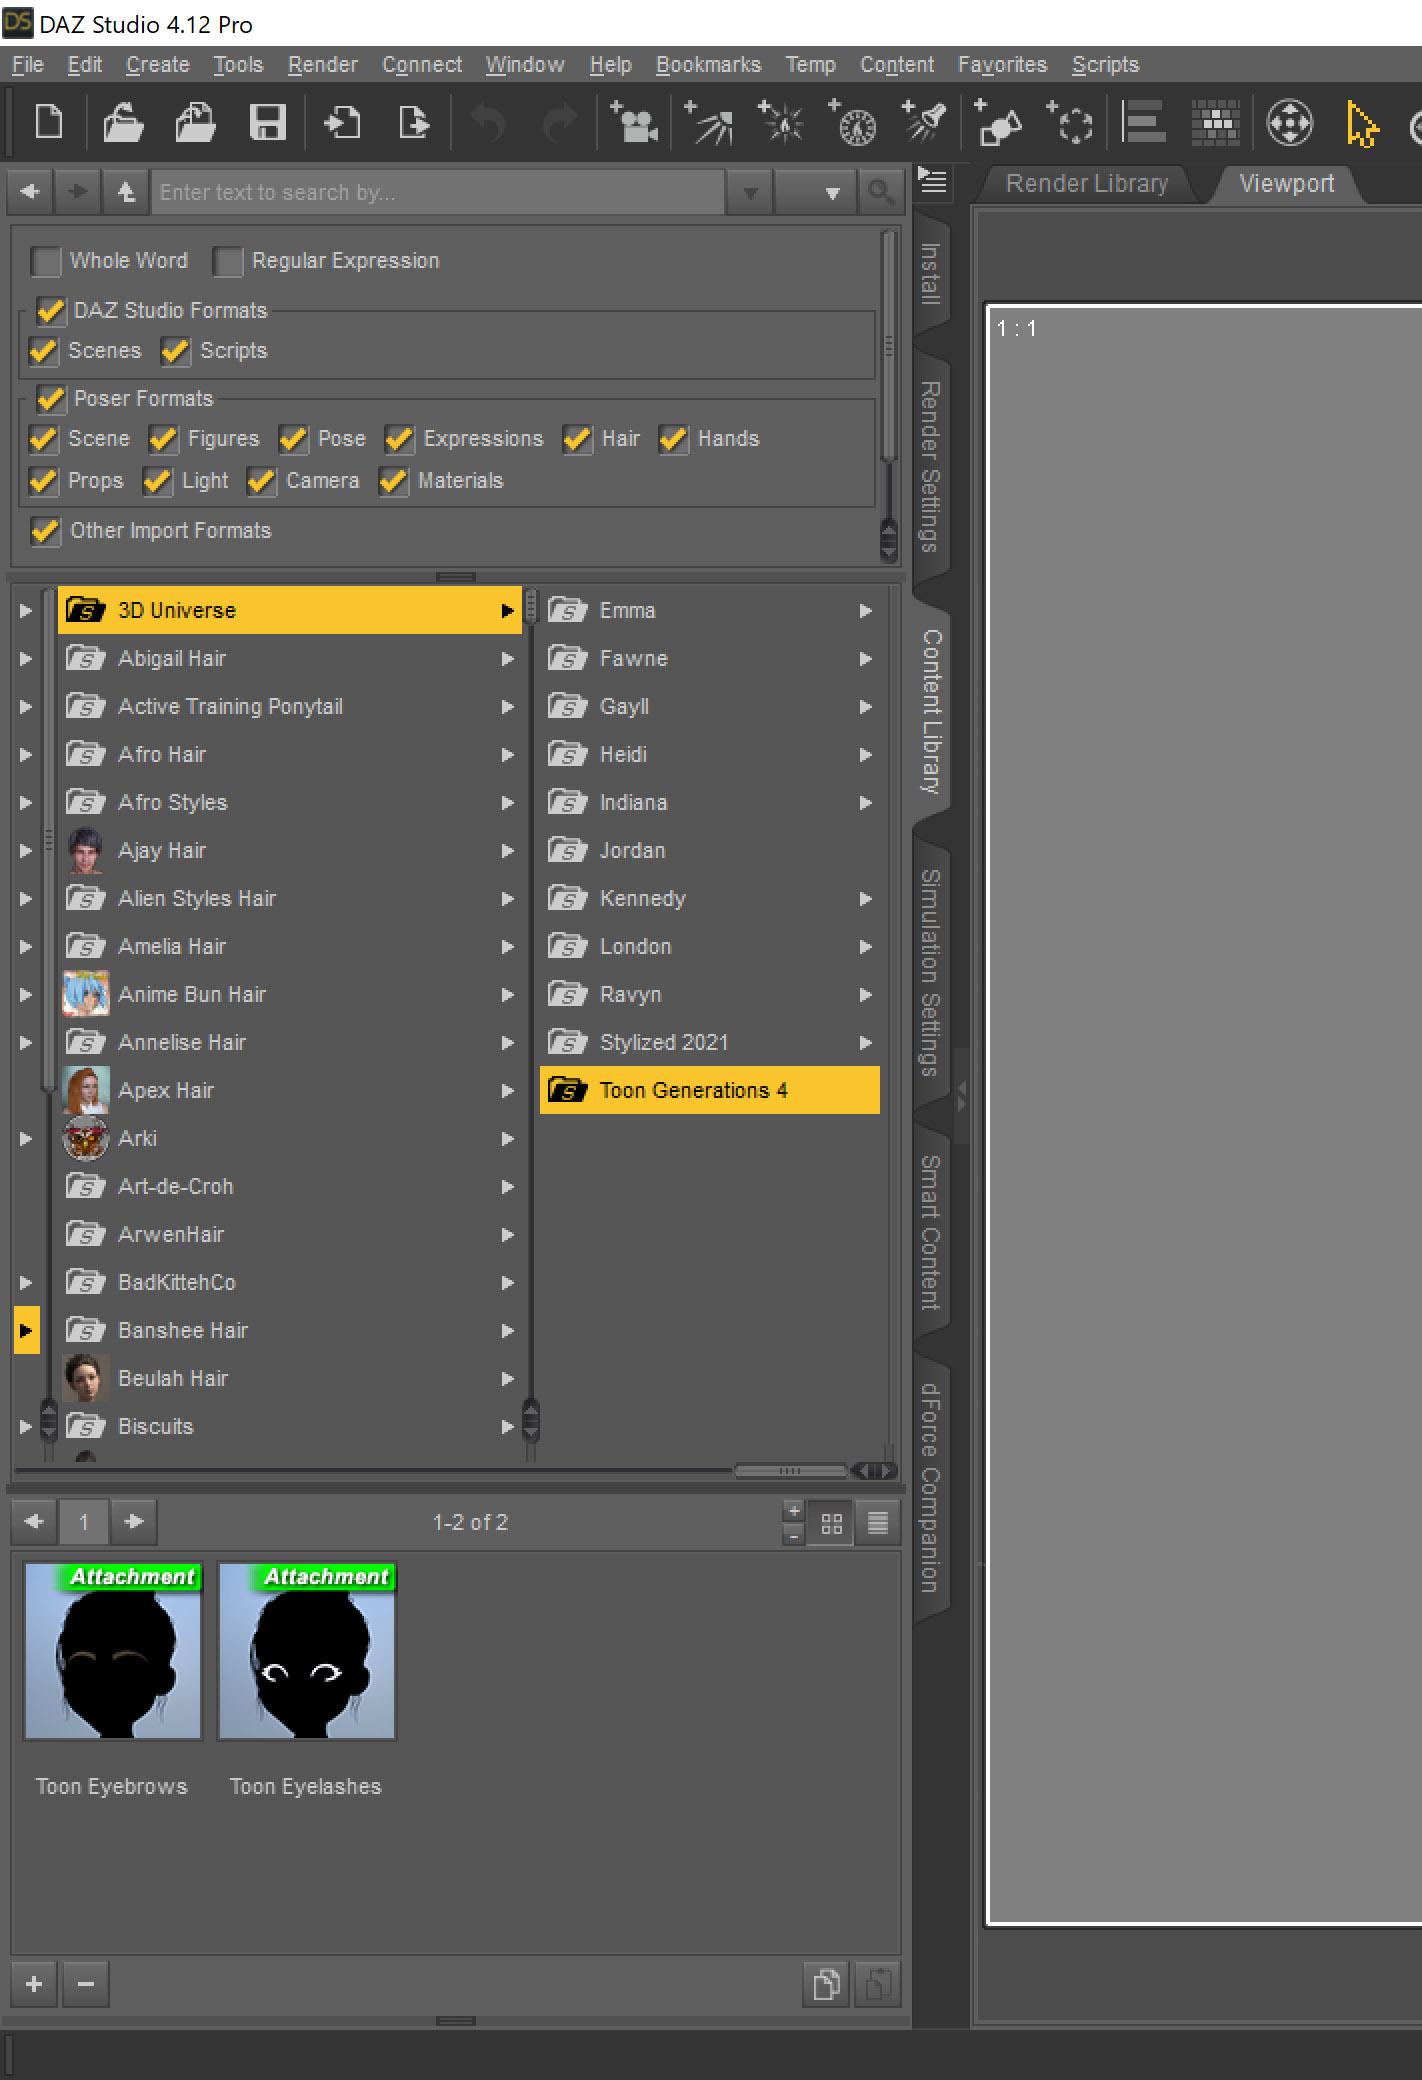Open the search options dropdown

point(815,191)
